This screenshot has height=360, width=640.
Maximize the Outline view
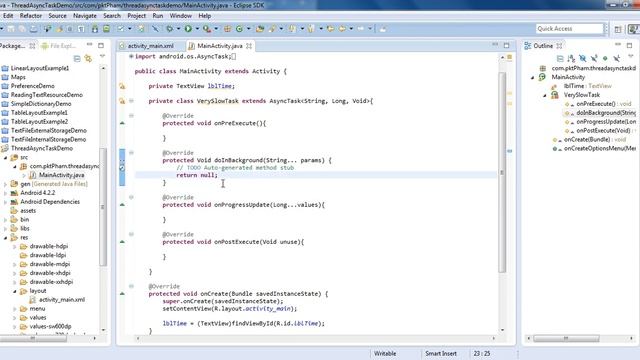[x=629, y=46]
